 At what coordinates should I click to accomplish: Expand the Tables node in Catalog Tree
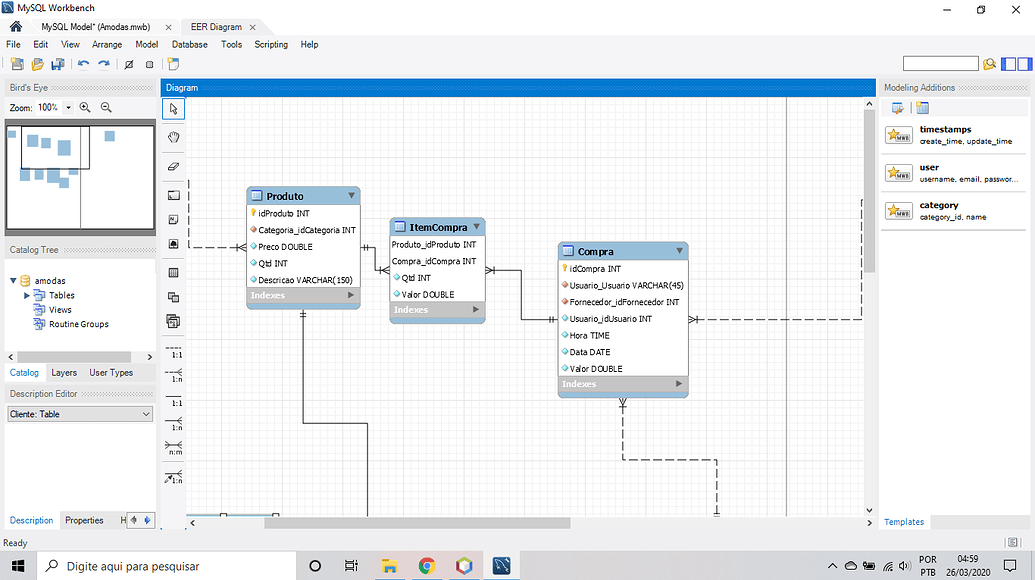tap(27, 296)
